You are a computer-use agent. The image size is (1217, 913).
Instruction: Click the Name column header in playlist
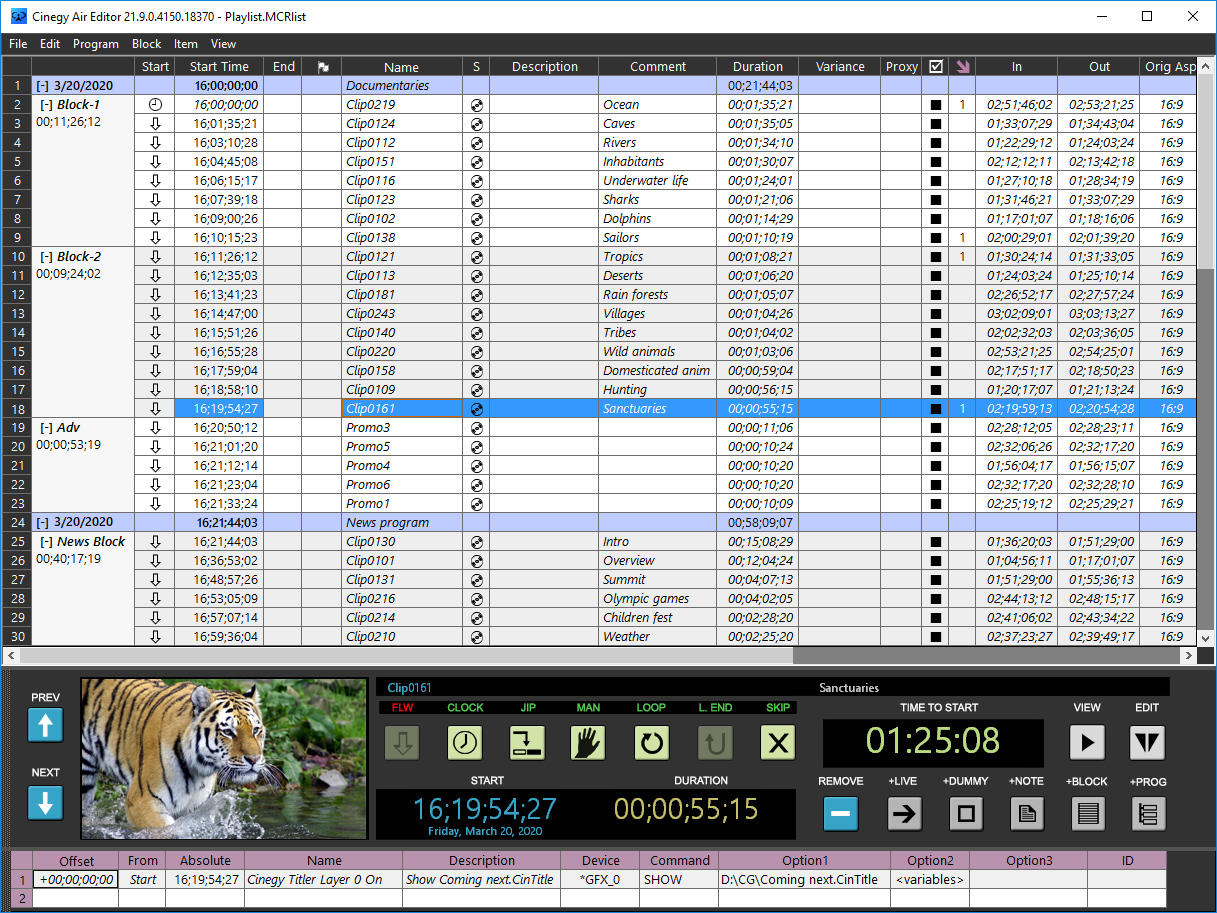pyautogui.click(x=402, y=67)
